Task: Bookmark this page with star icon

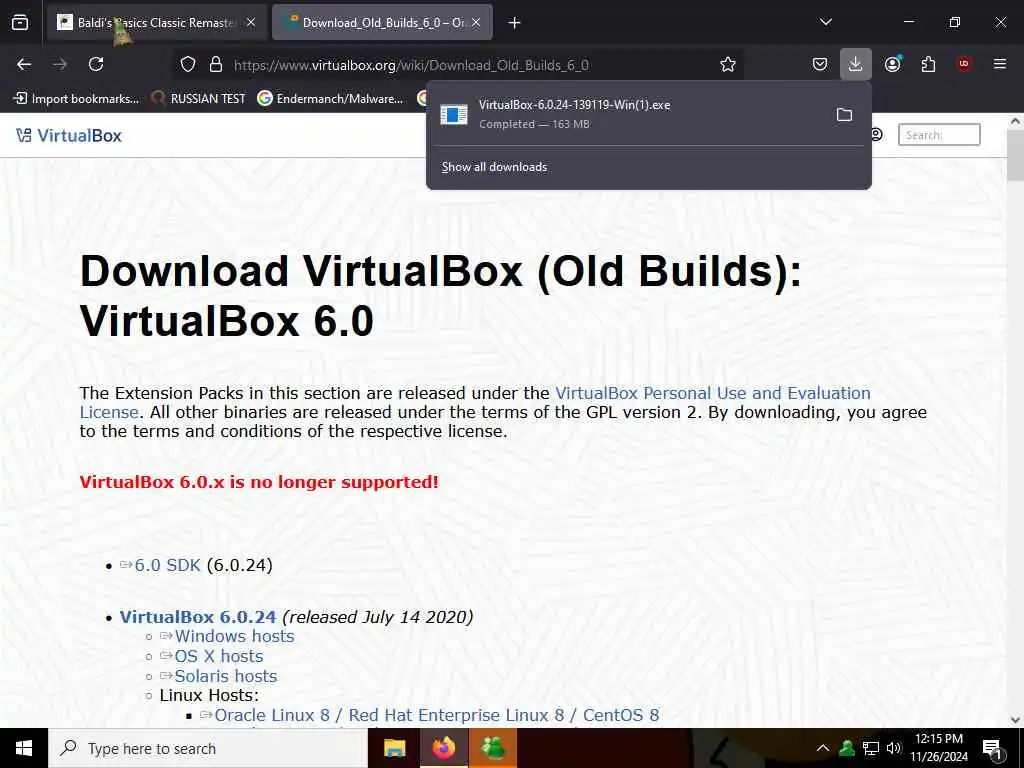Action: [x=728, y=65]
